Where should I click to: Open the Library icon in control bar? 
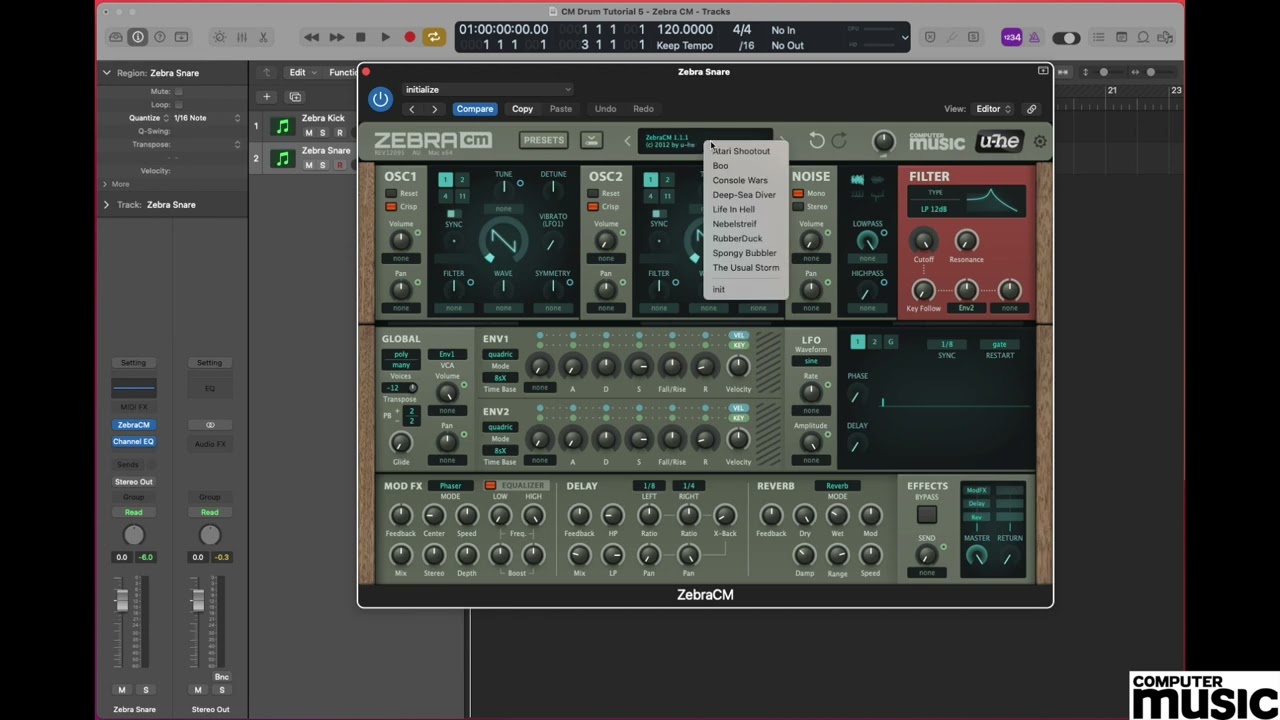pos(116,37)
